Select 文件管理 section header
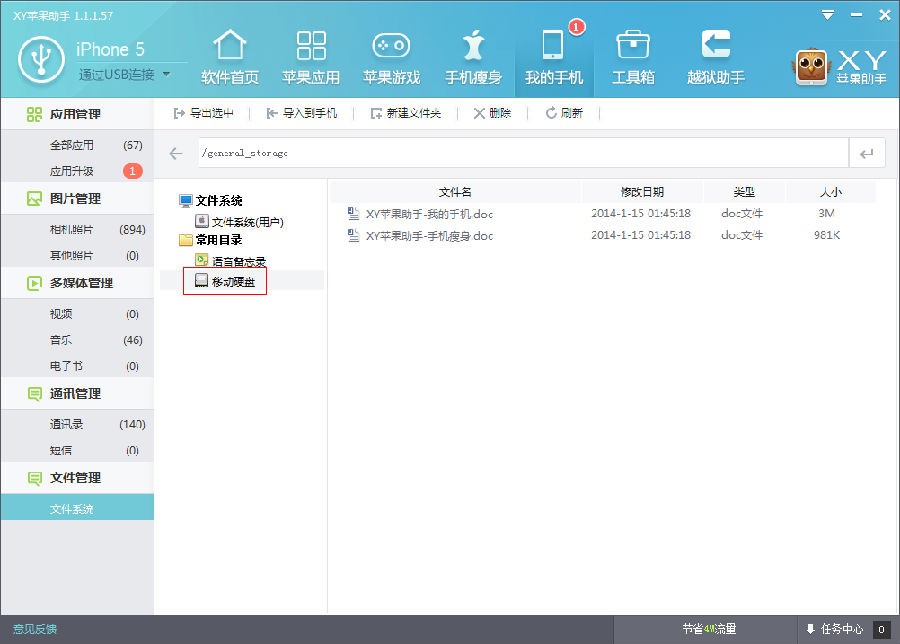 [x=77, y=478]
